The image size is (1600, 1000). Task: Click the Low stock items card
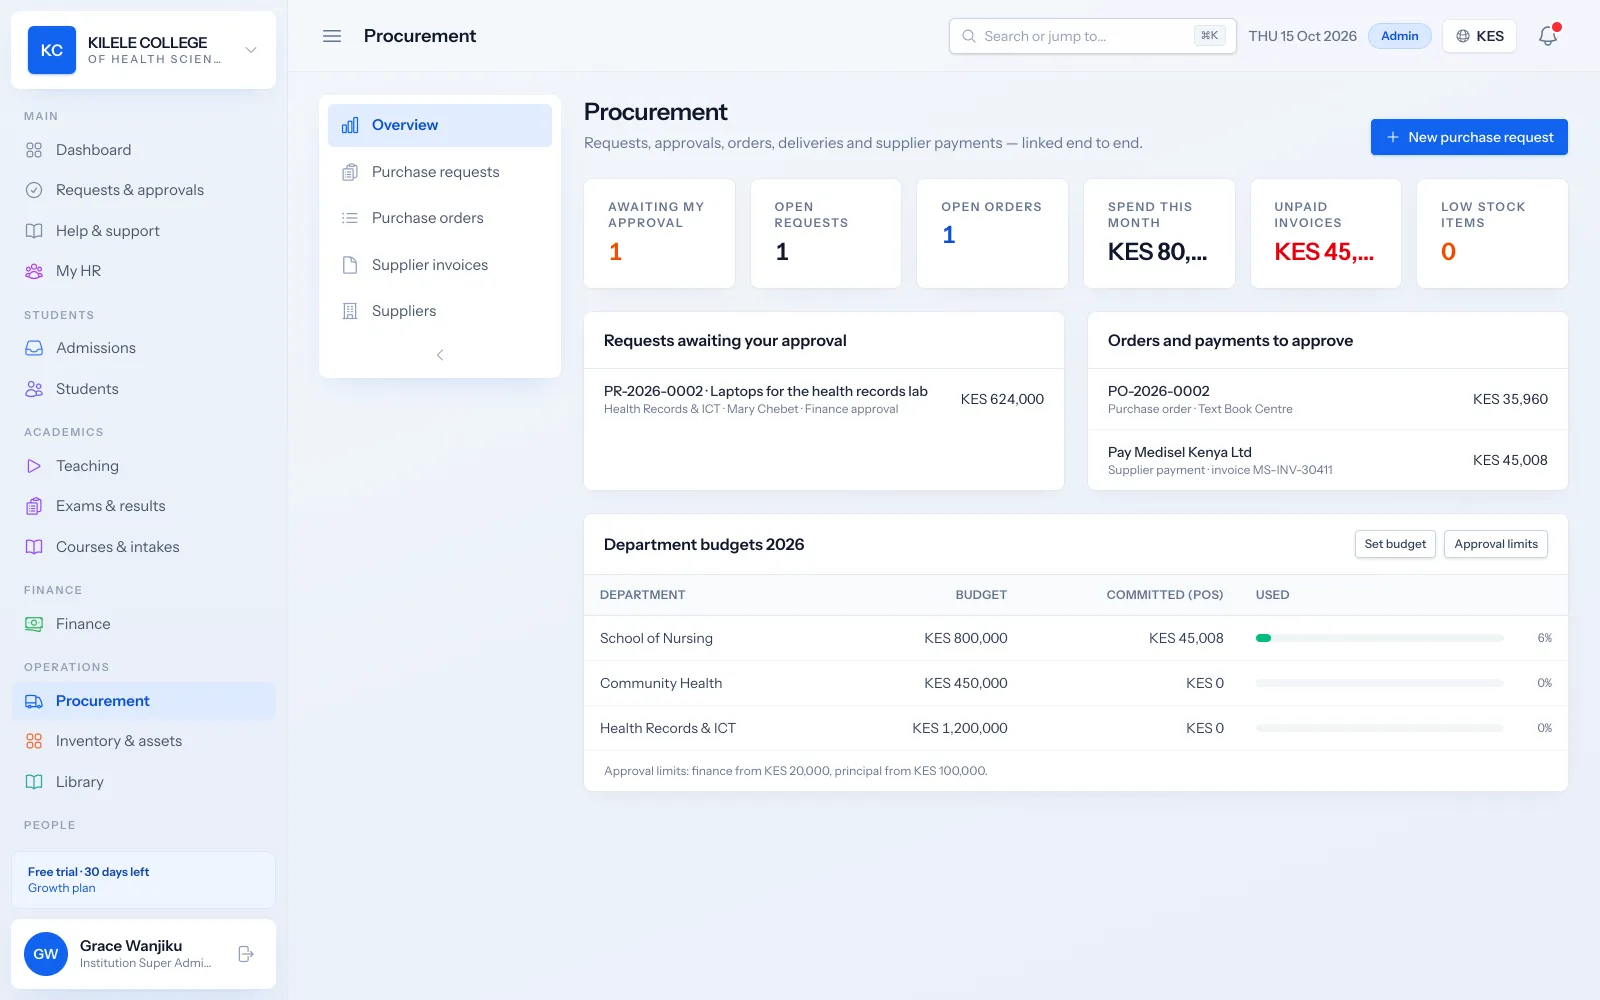1492,233
